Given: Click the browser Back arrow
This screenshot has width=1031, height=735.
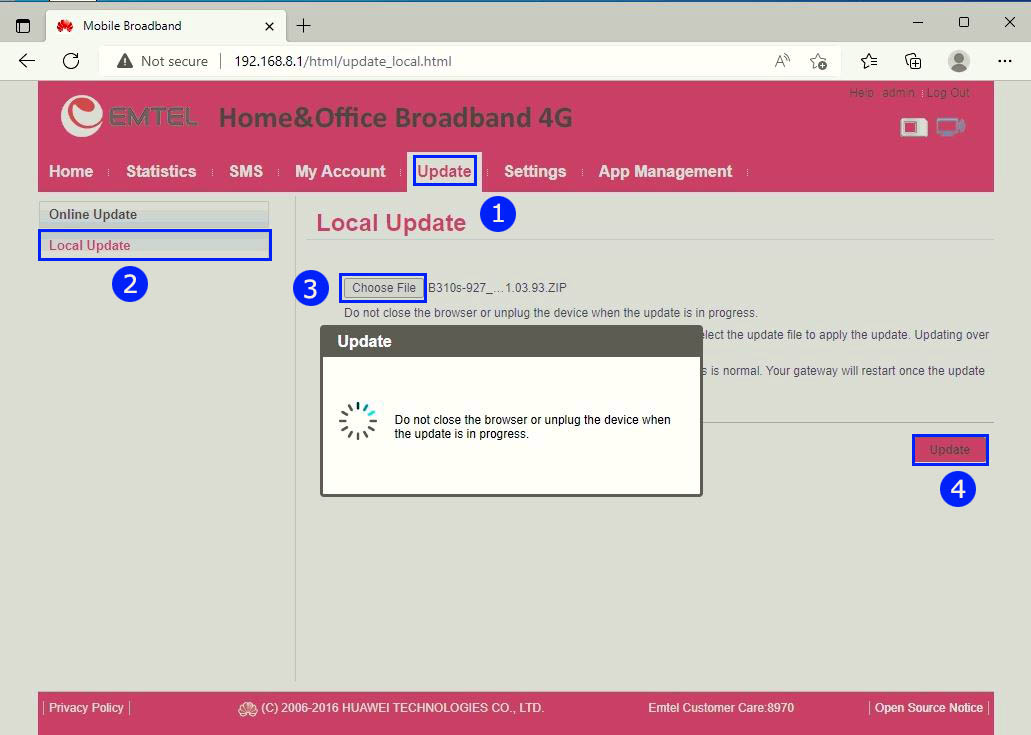Looking at the screenshot, I should [27, 61].
